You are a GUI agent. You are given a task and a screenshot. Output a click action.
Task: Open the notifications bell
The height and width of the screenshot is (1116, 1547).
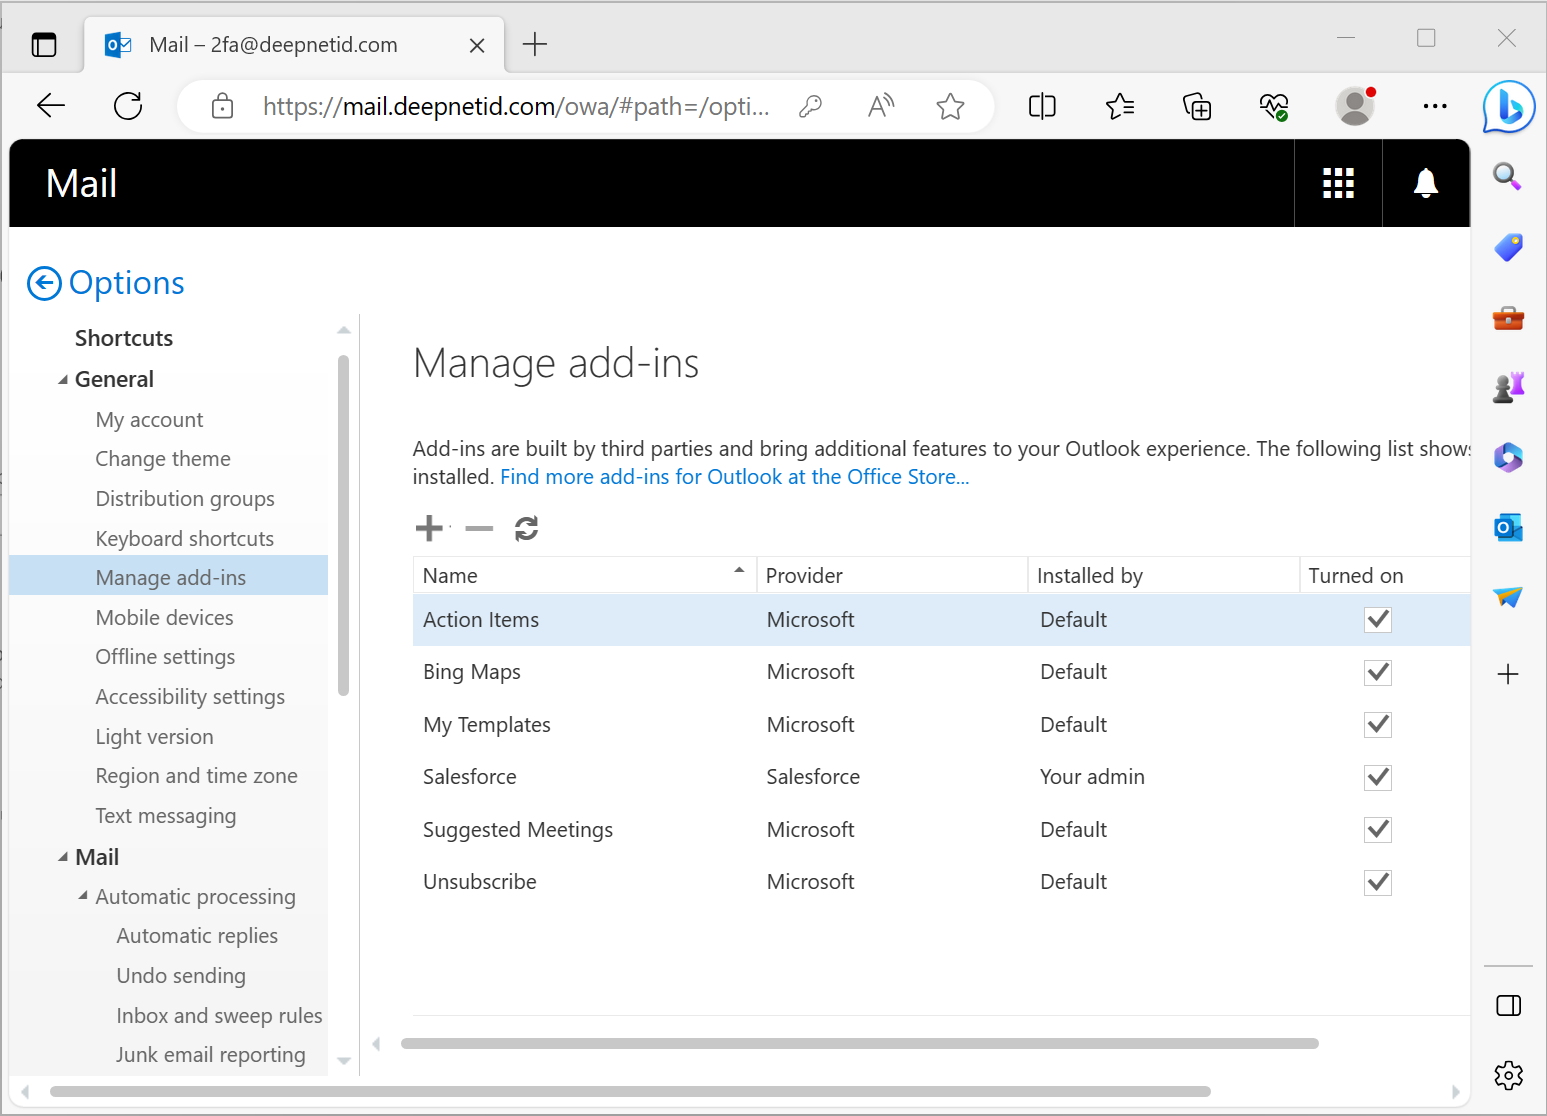1425,183
